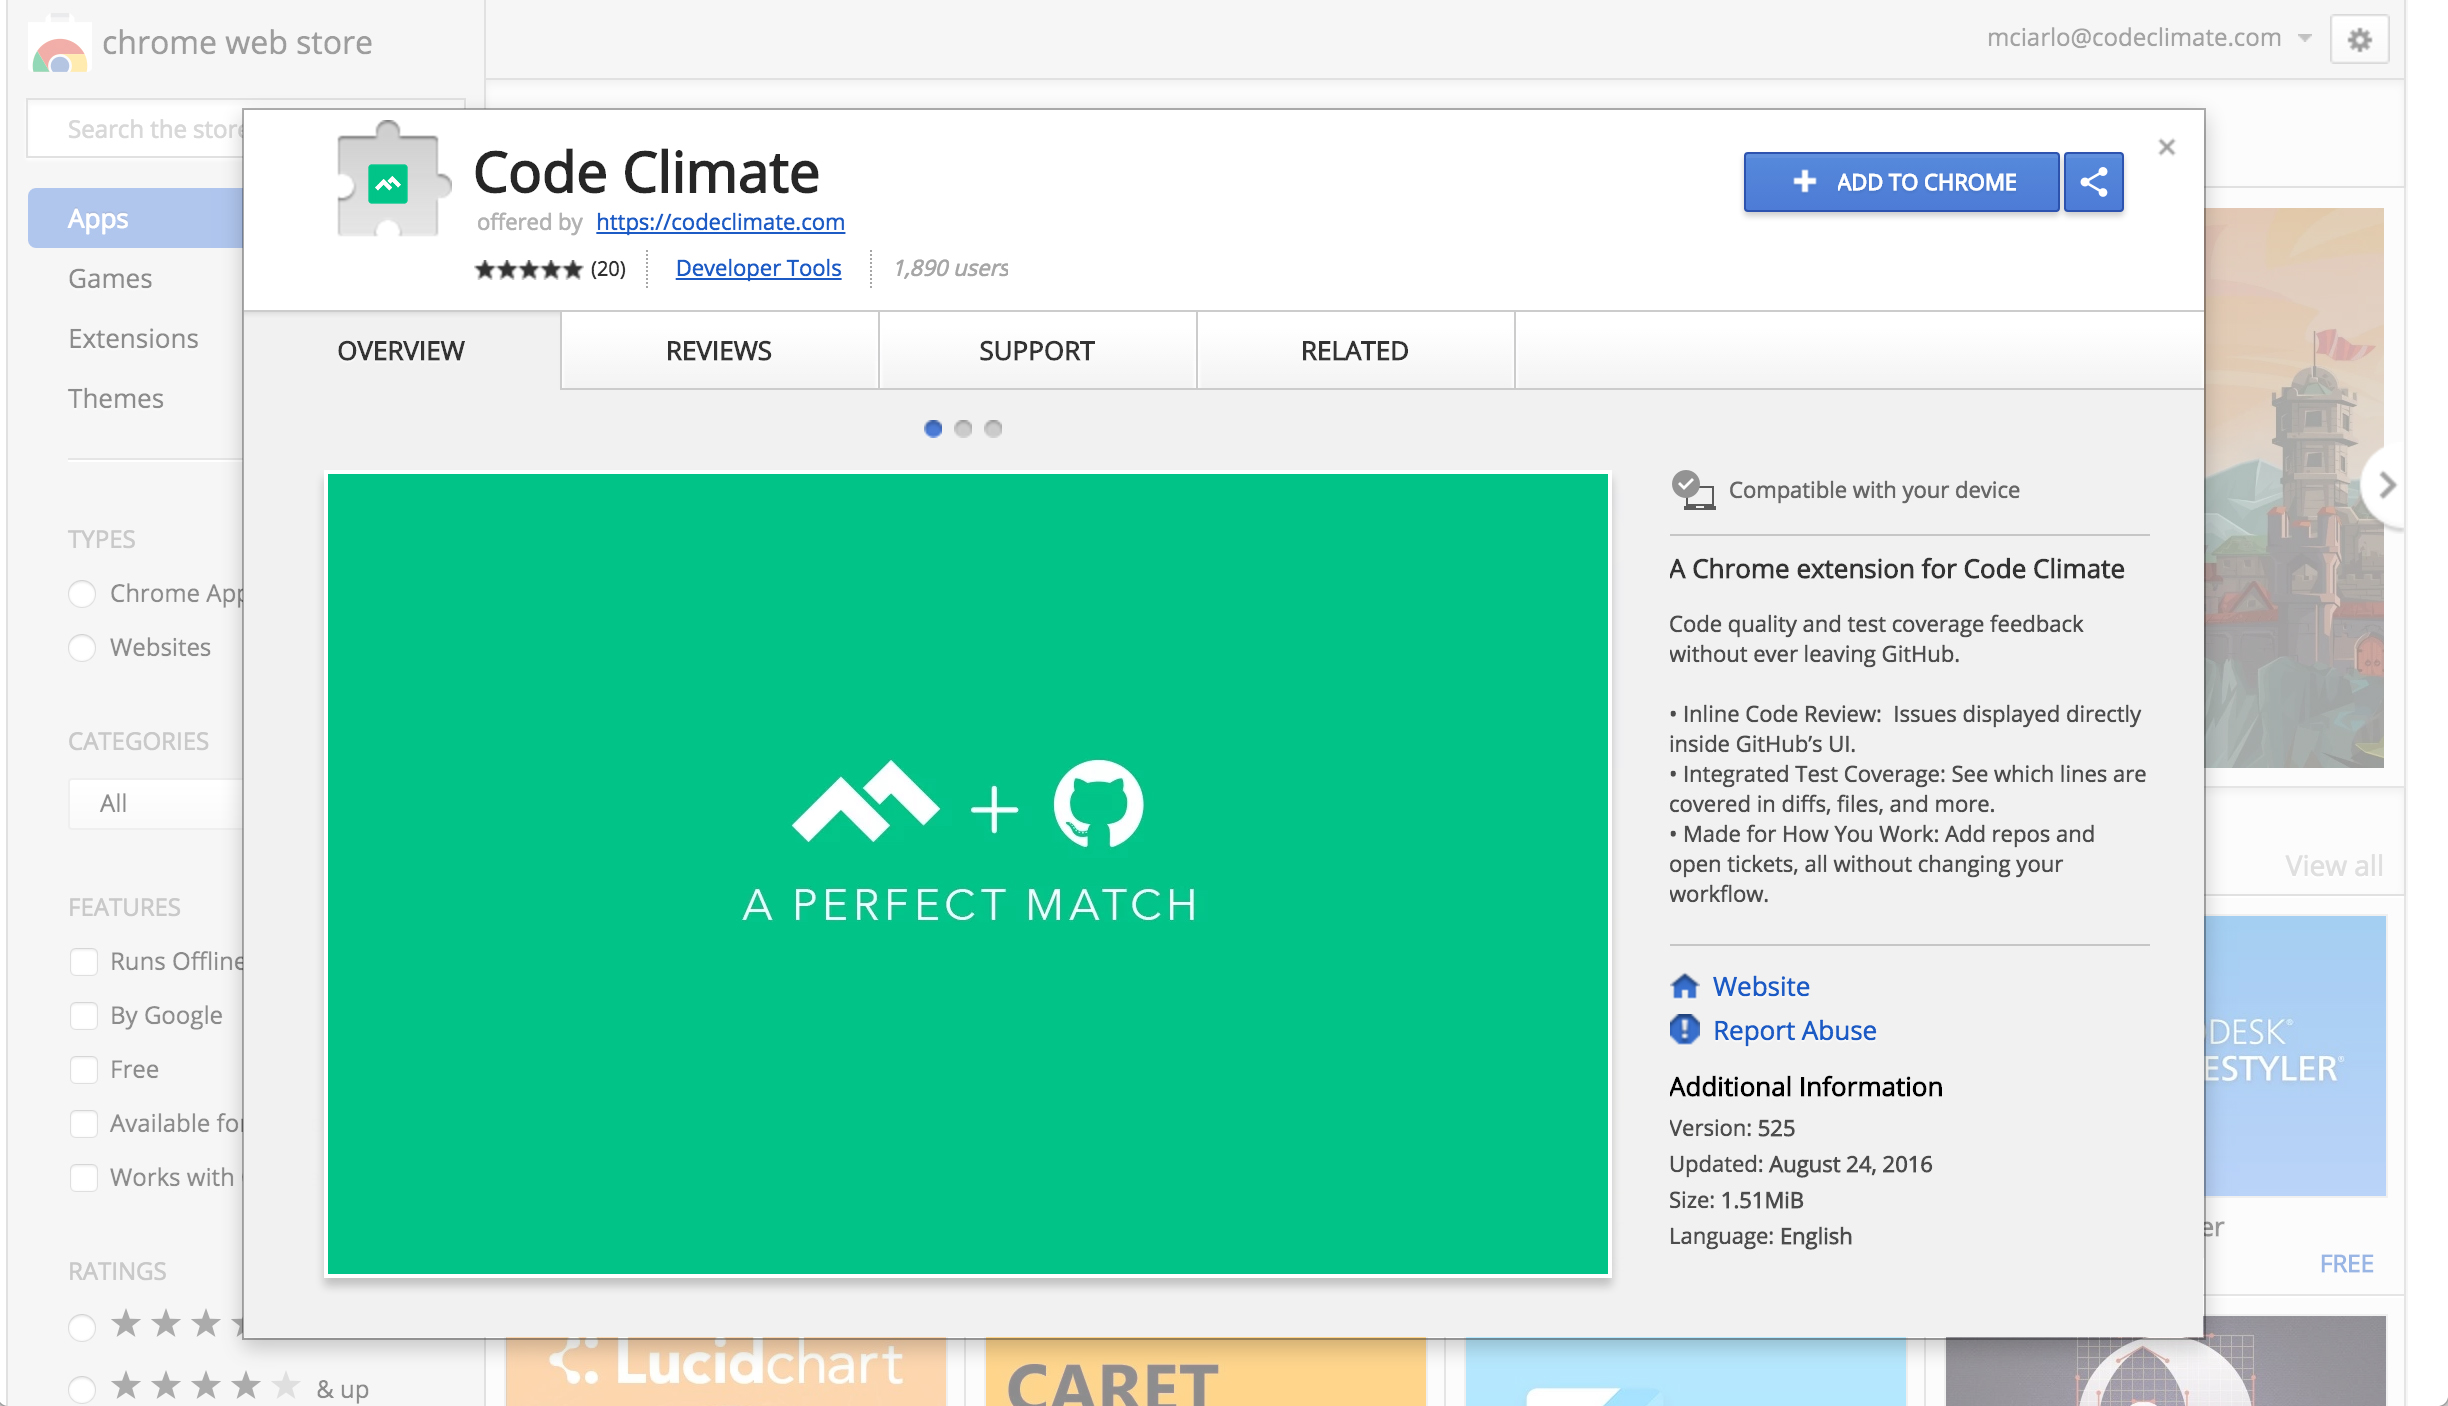Click the compatible device checkmark icon

[1692, 490]
